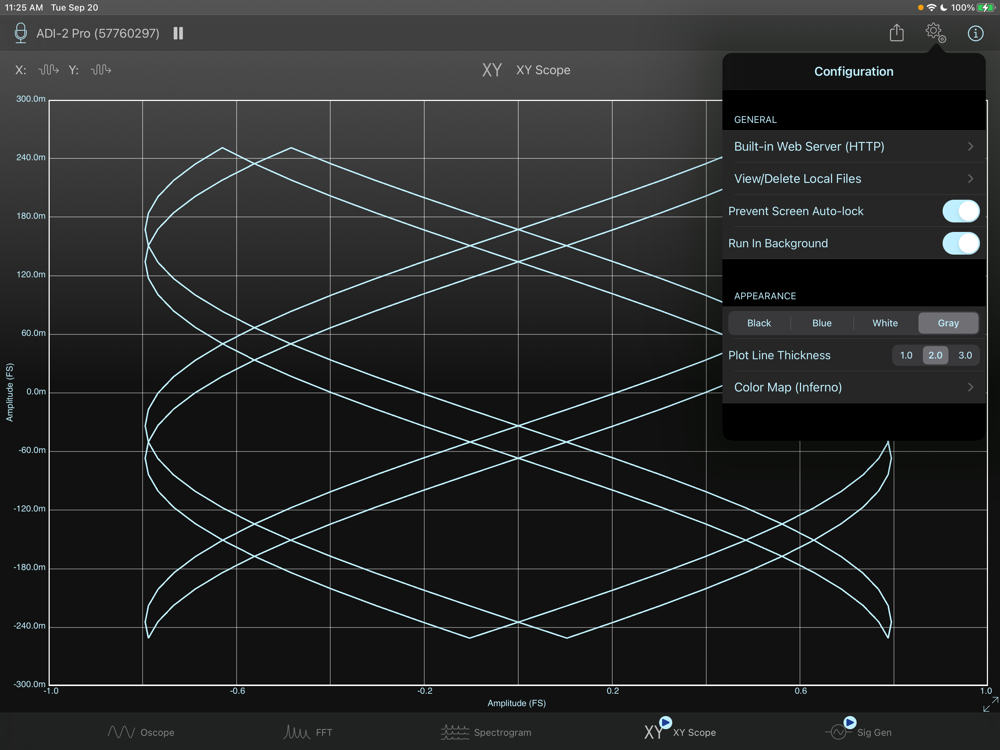Screen dimensions: 1000x750
Task: Expand plot to full screen
Action: click(x=989, y=705)
